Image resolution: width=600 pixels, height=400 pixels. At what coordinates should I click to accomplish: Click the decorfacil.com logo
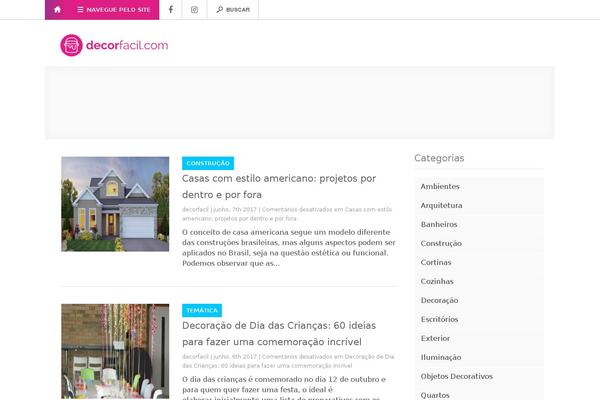pos(114,45)
